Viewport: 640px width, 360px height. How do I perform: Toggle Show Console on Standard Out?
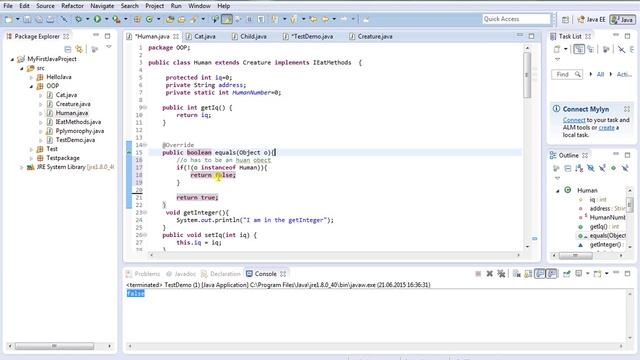point(540,273)
